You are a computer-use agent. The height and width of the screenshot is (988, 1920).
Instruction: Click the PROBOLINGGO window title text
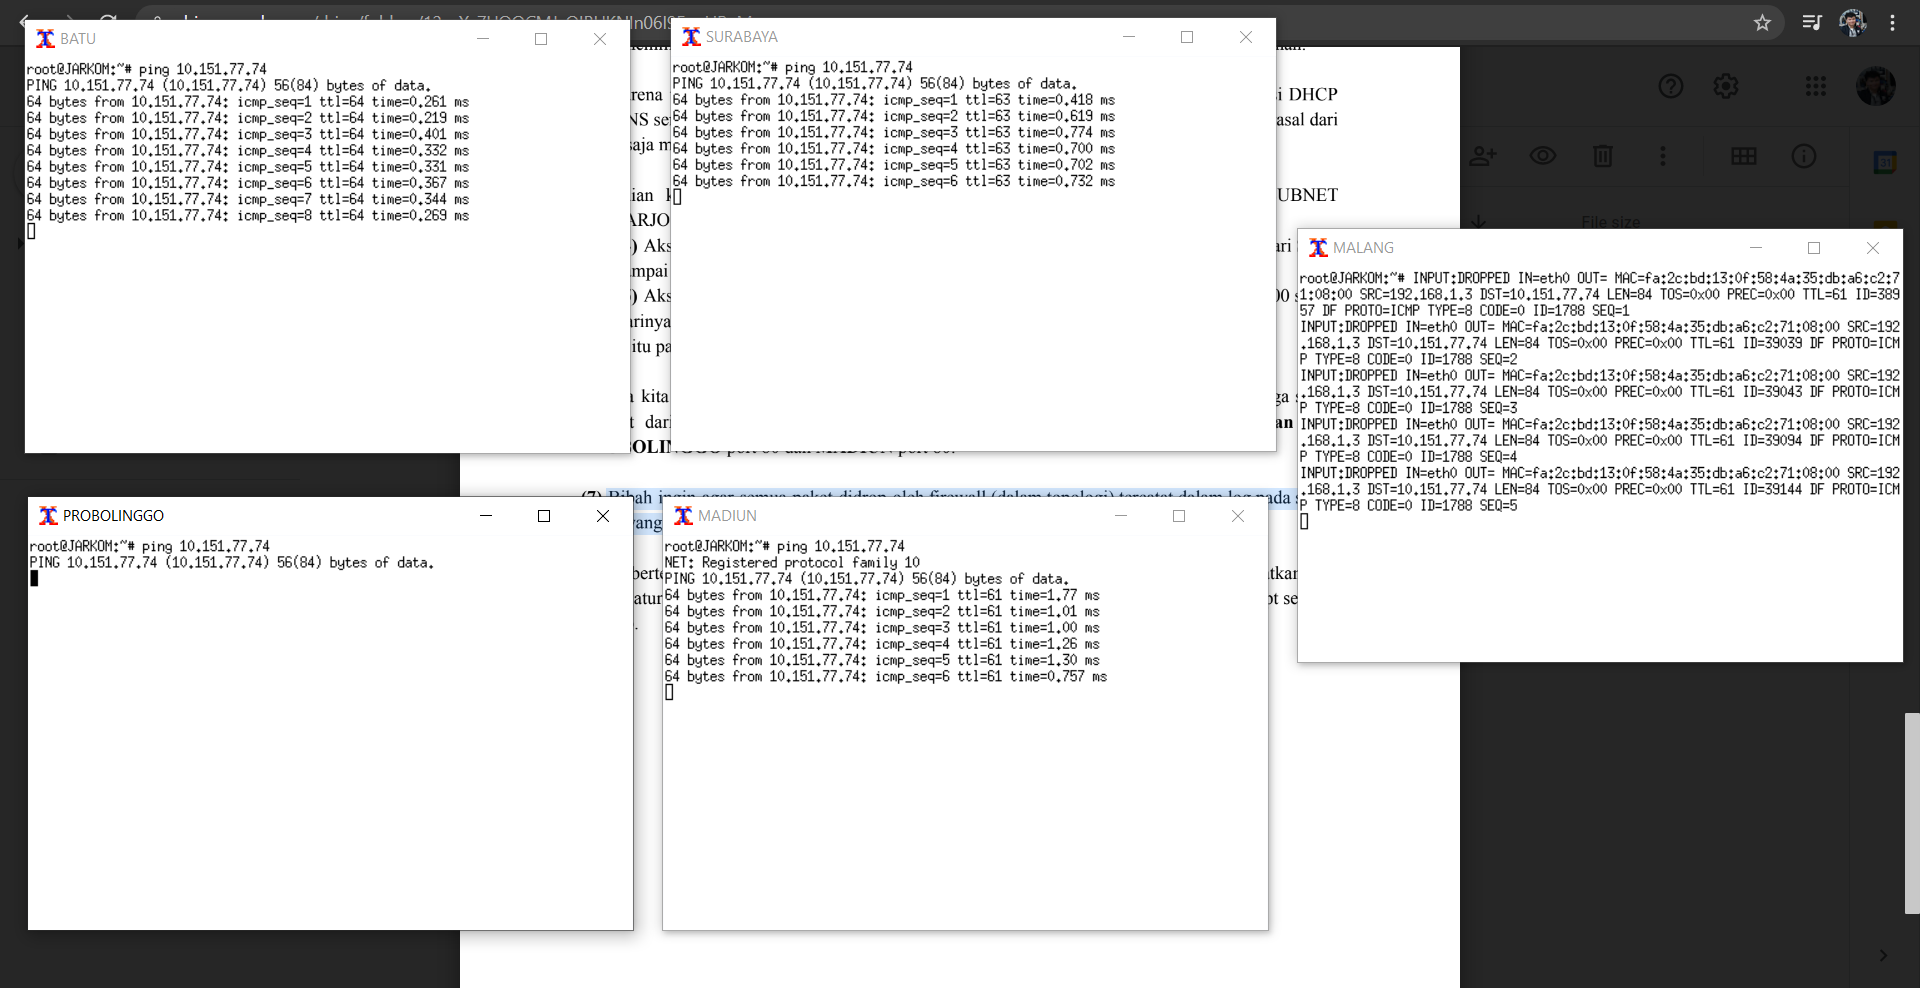click(113, 516)
